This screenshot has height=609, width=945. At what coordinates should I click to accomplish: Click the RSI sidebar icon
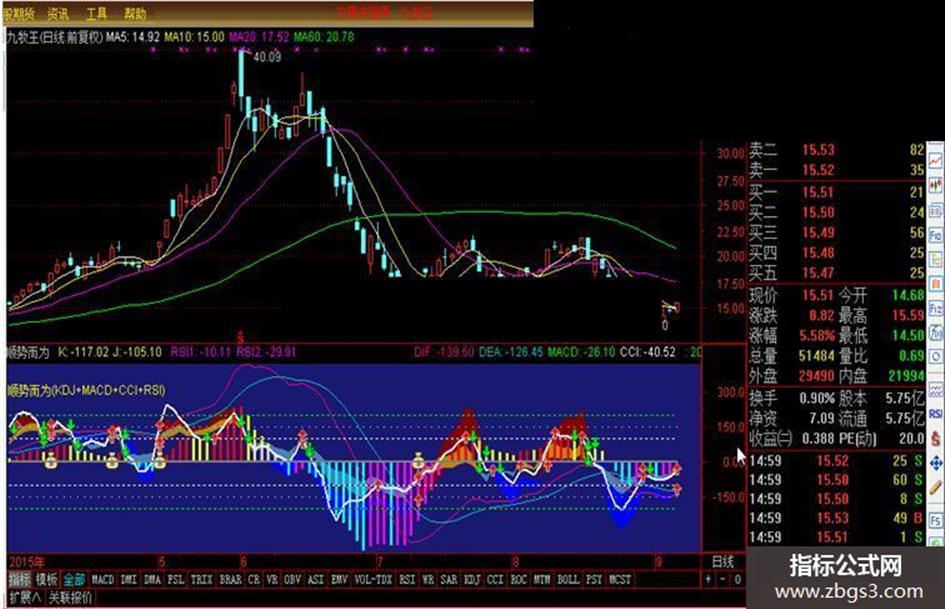pos(936,414)
